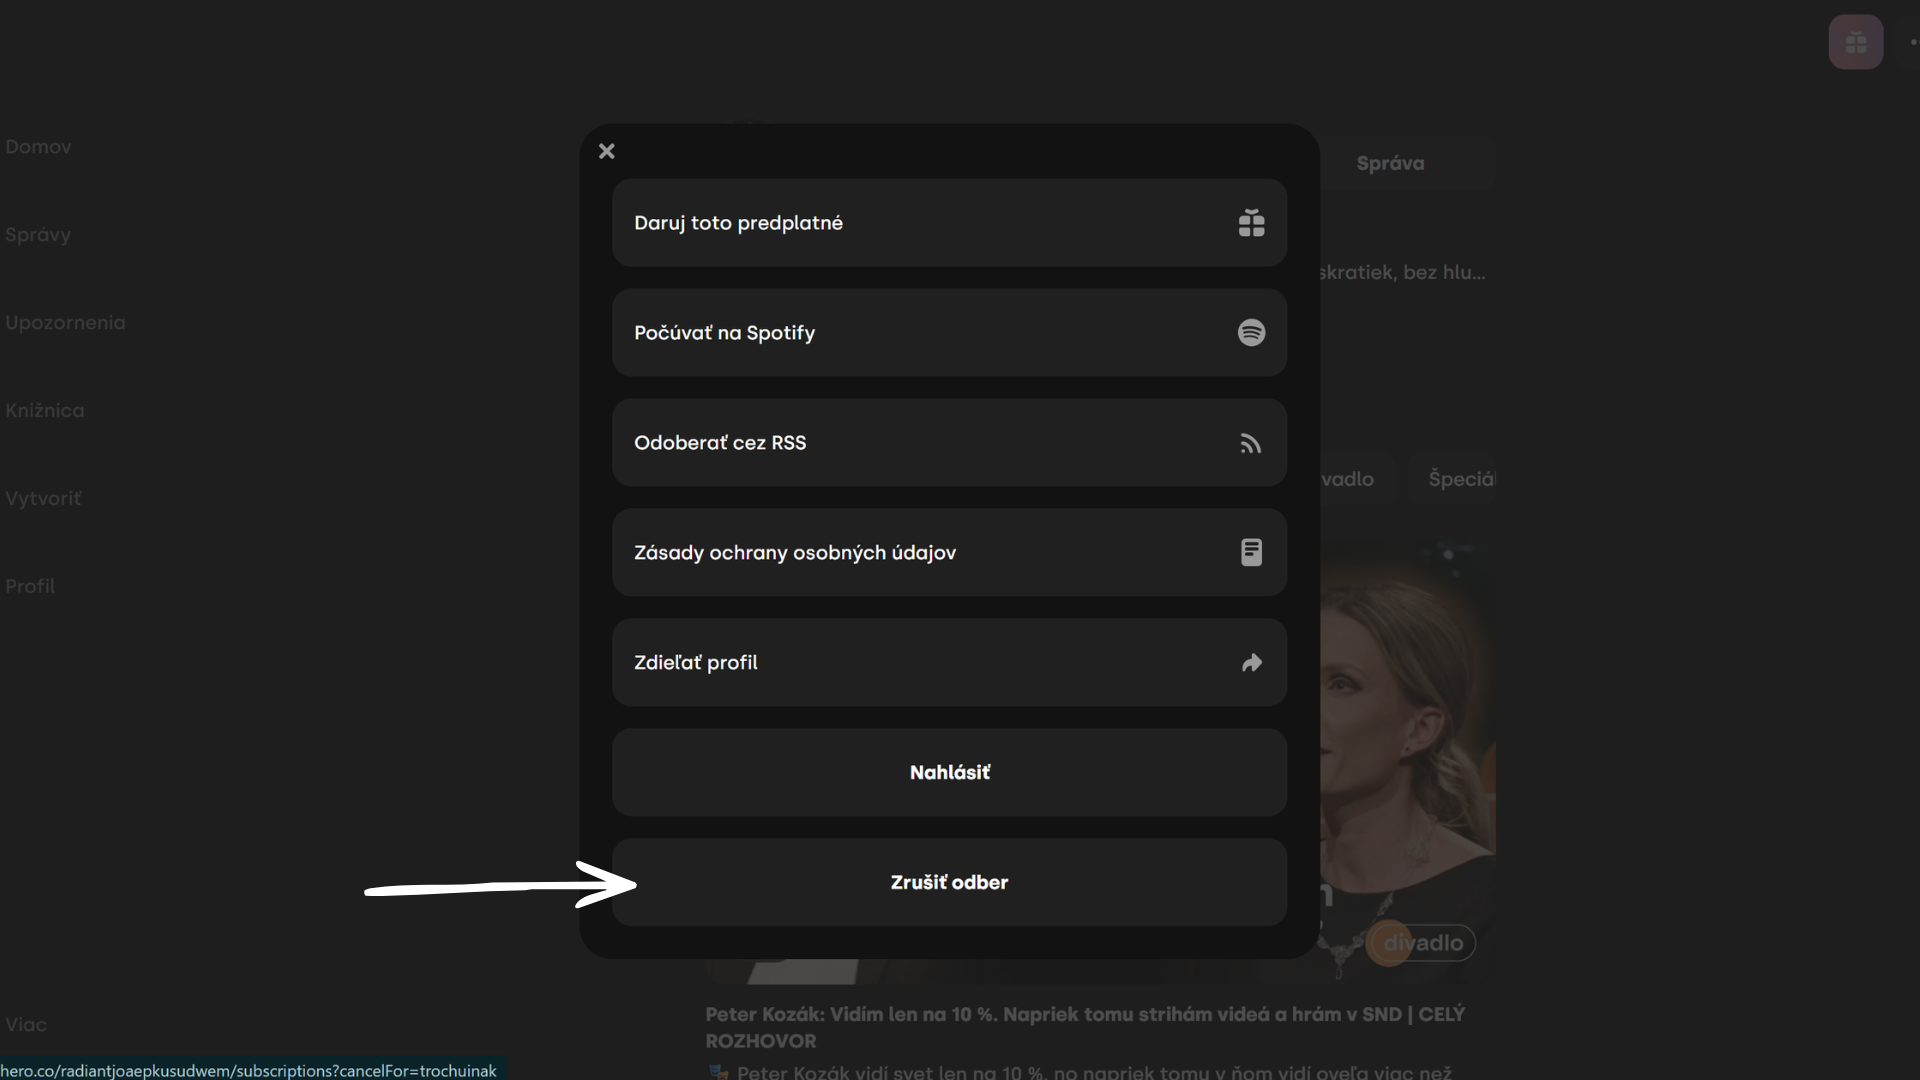Click the RSS feed icon
The height and width of the screenshot is (1080, 1920).
click(1251, 443)
